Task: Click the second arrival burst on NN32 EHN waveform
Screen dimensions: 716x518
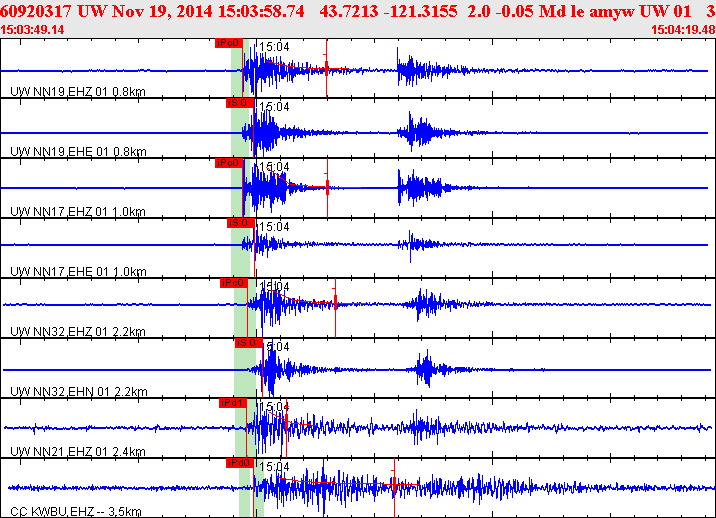Action: [x=427, y=368]
